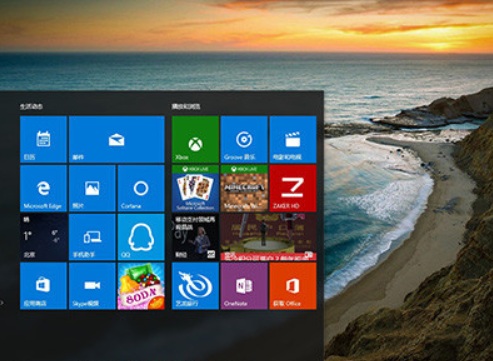This screenshot has height=361, width=493.
Task: Open the Store shopping bag tile
Action: 43,286
